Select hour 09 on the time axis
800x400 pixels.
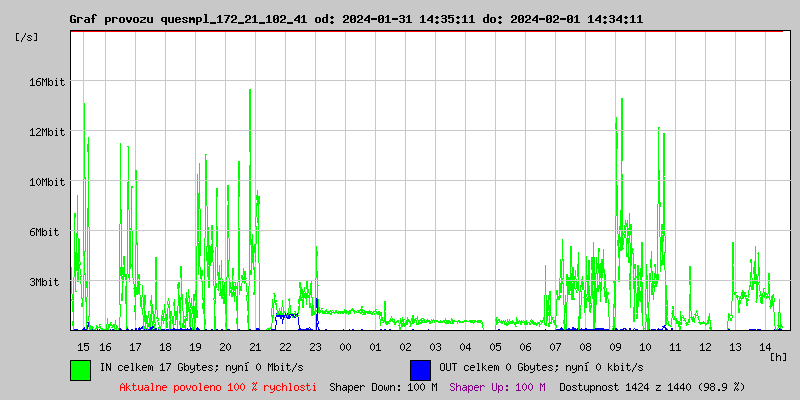[x=616, y=347]
